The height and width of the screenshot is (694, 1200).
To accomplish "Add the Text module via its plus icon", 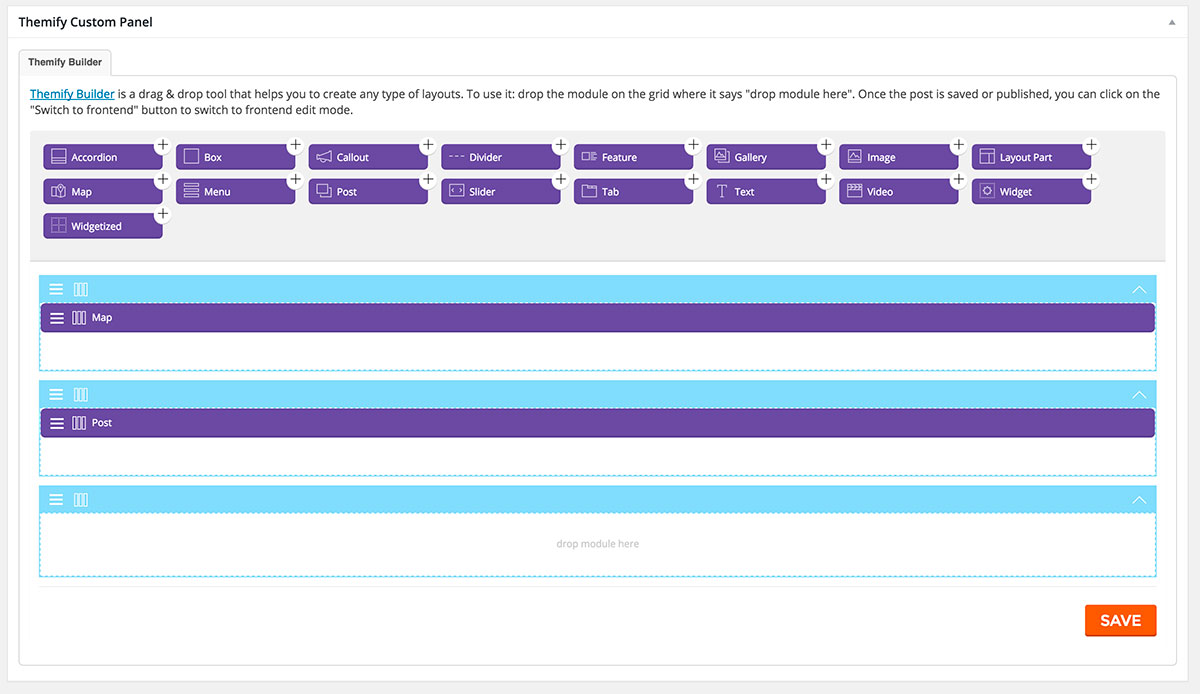I will tap(826, 179).
